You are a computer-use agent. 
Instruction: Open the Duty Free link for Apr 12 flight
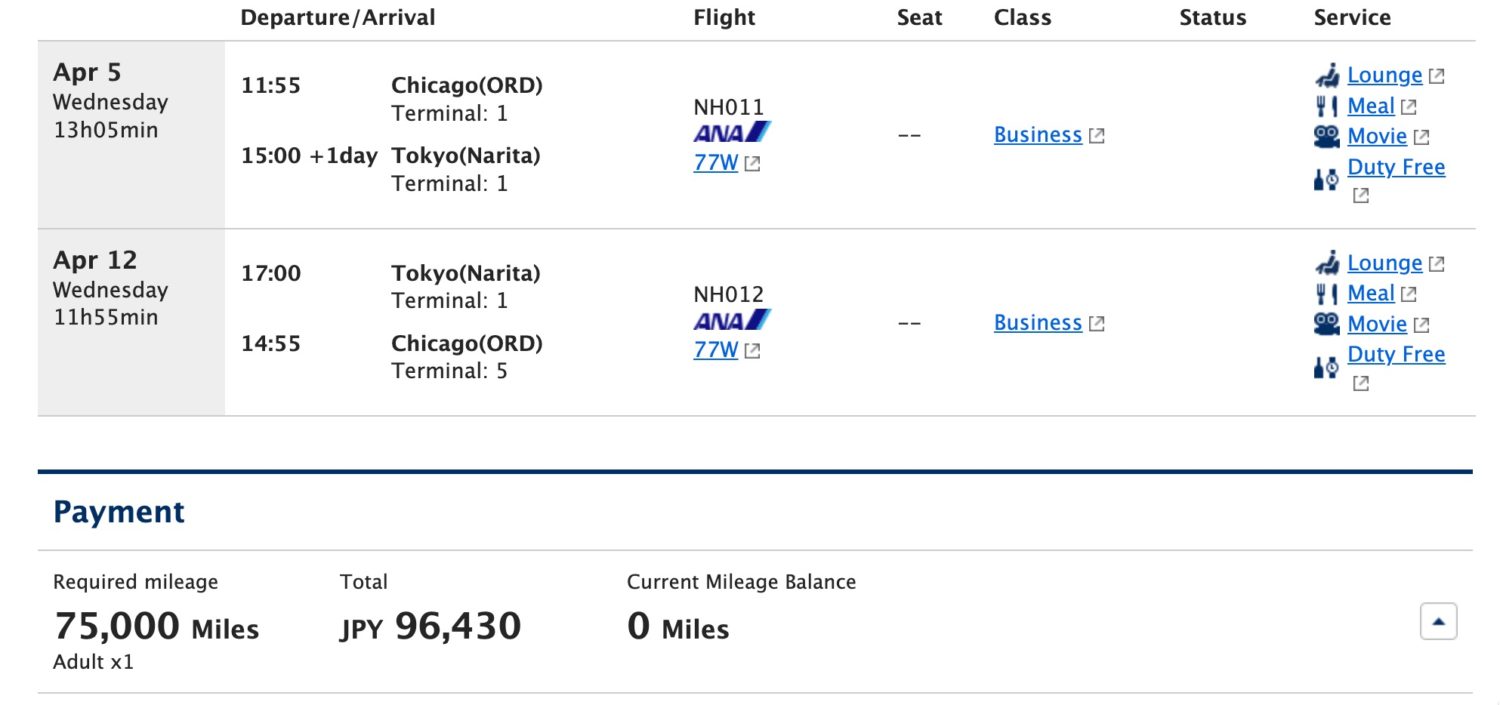(1396, 354)
